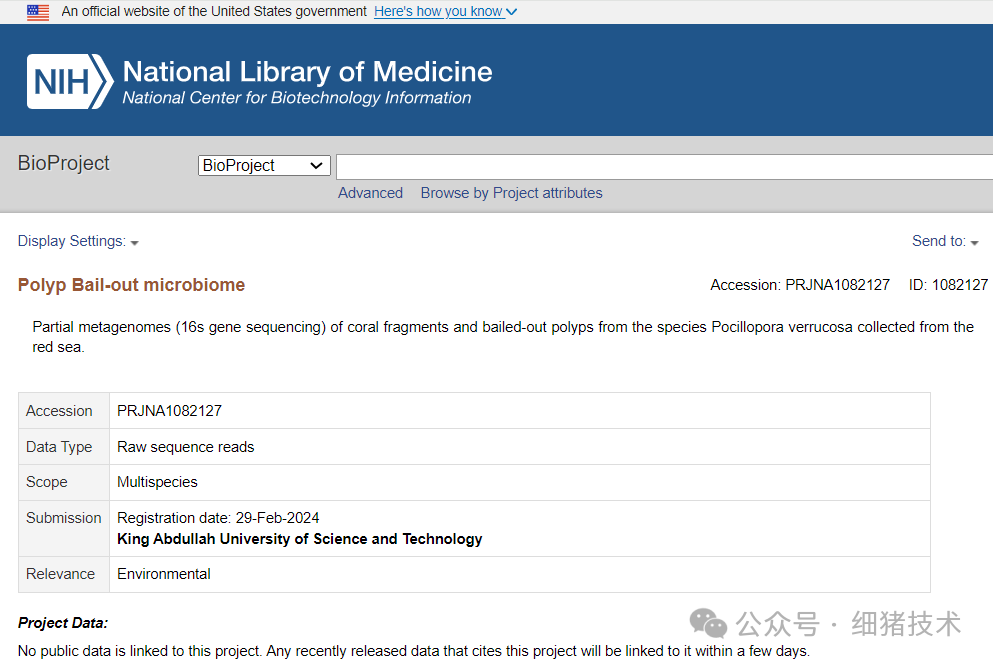Click the Polyp Bail-out microbiome title
Image resolution: width=993 pixels, height=664 pixels.
coord(131,285)
